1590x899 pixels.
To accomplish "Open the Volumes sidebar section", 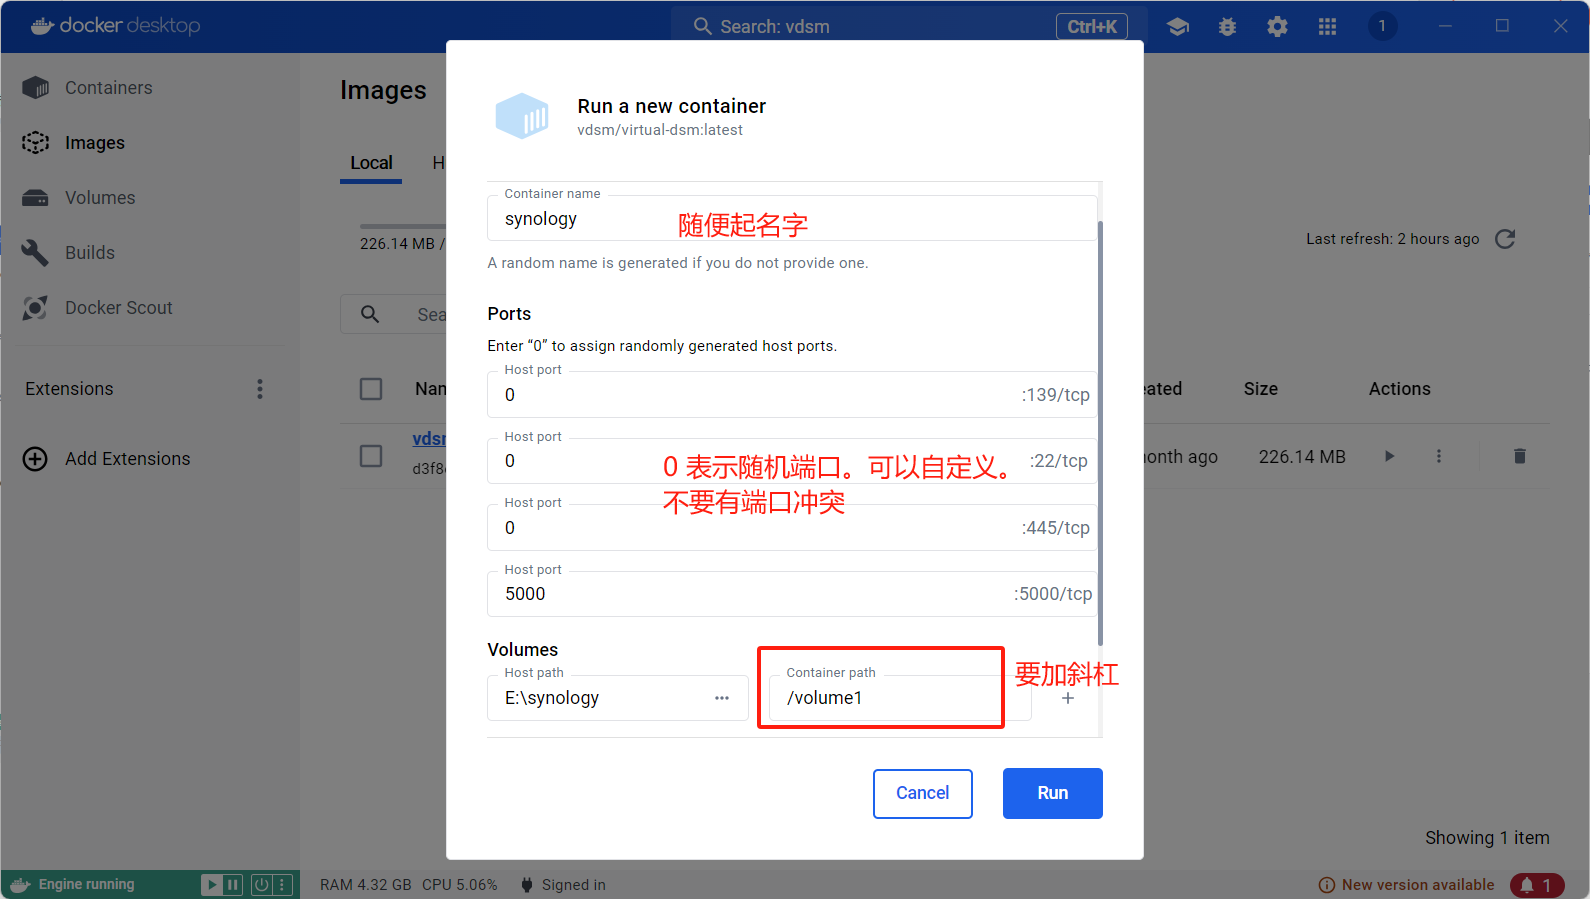I will (x=100, y=198).
